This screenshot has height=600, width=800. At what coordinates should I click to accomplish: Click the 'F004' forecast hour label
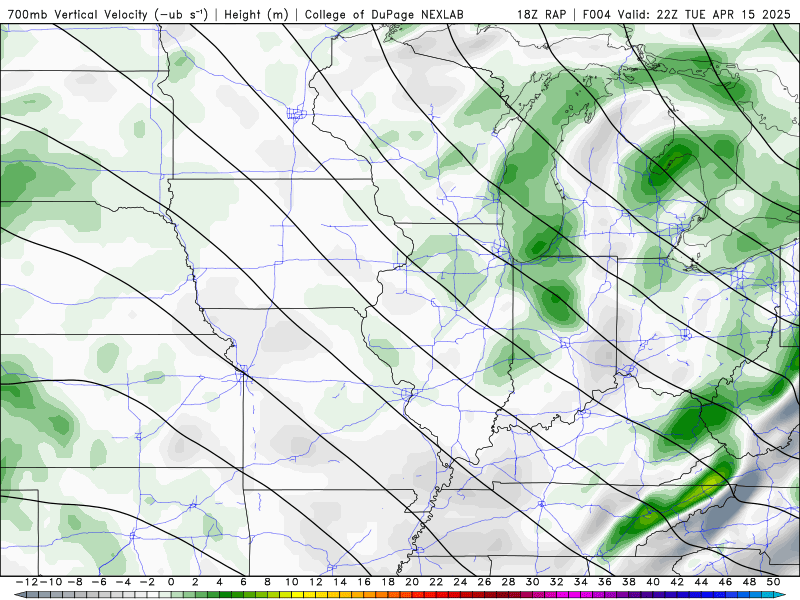point(597,14)
